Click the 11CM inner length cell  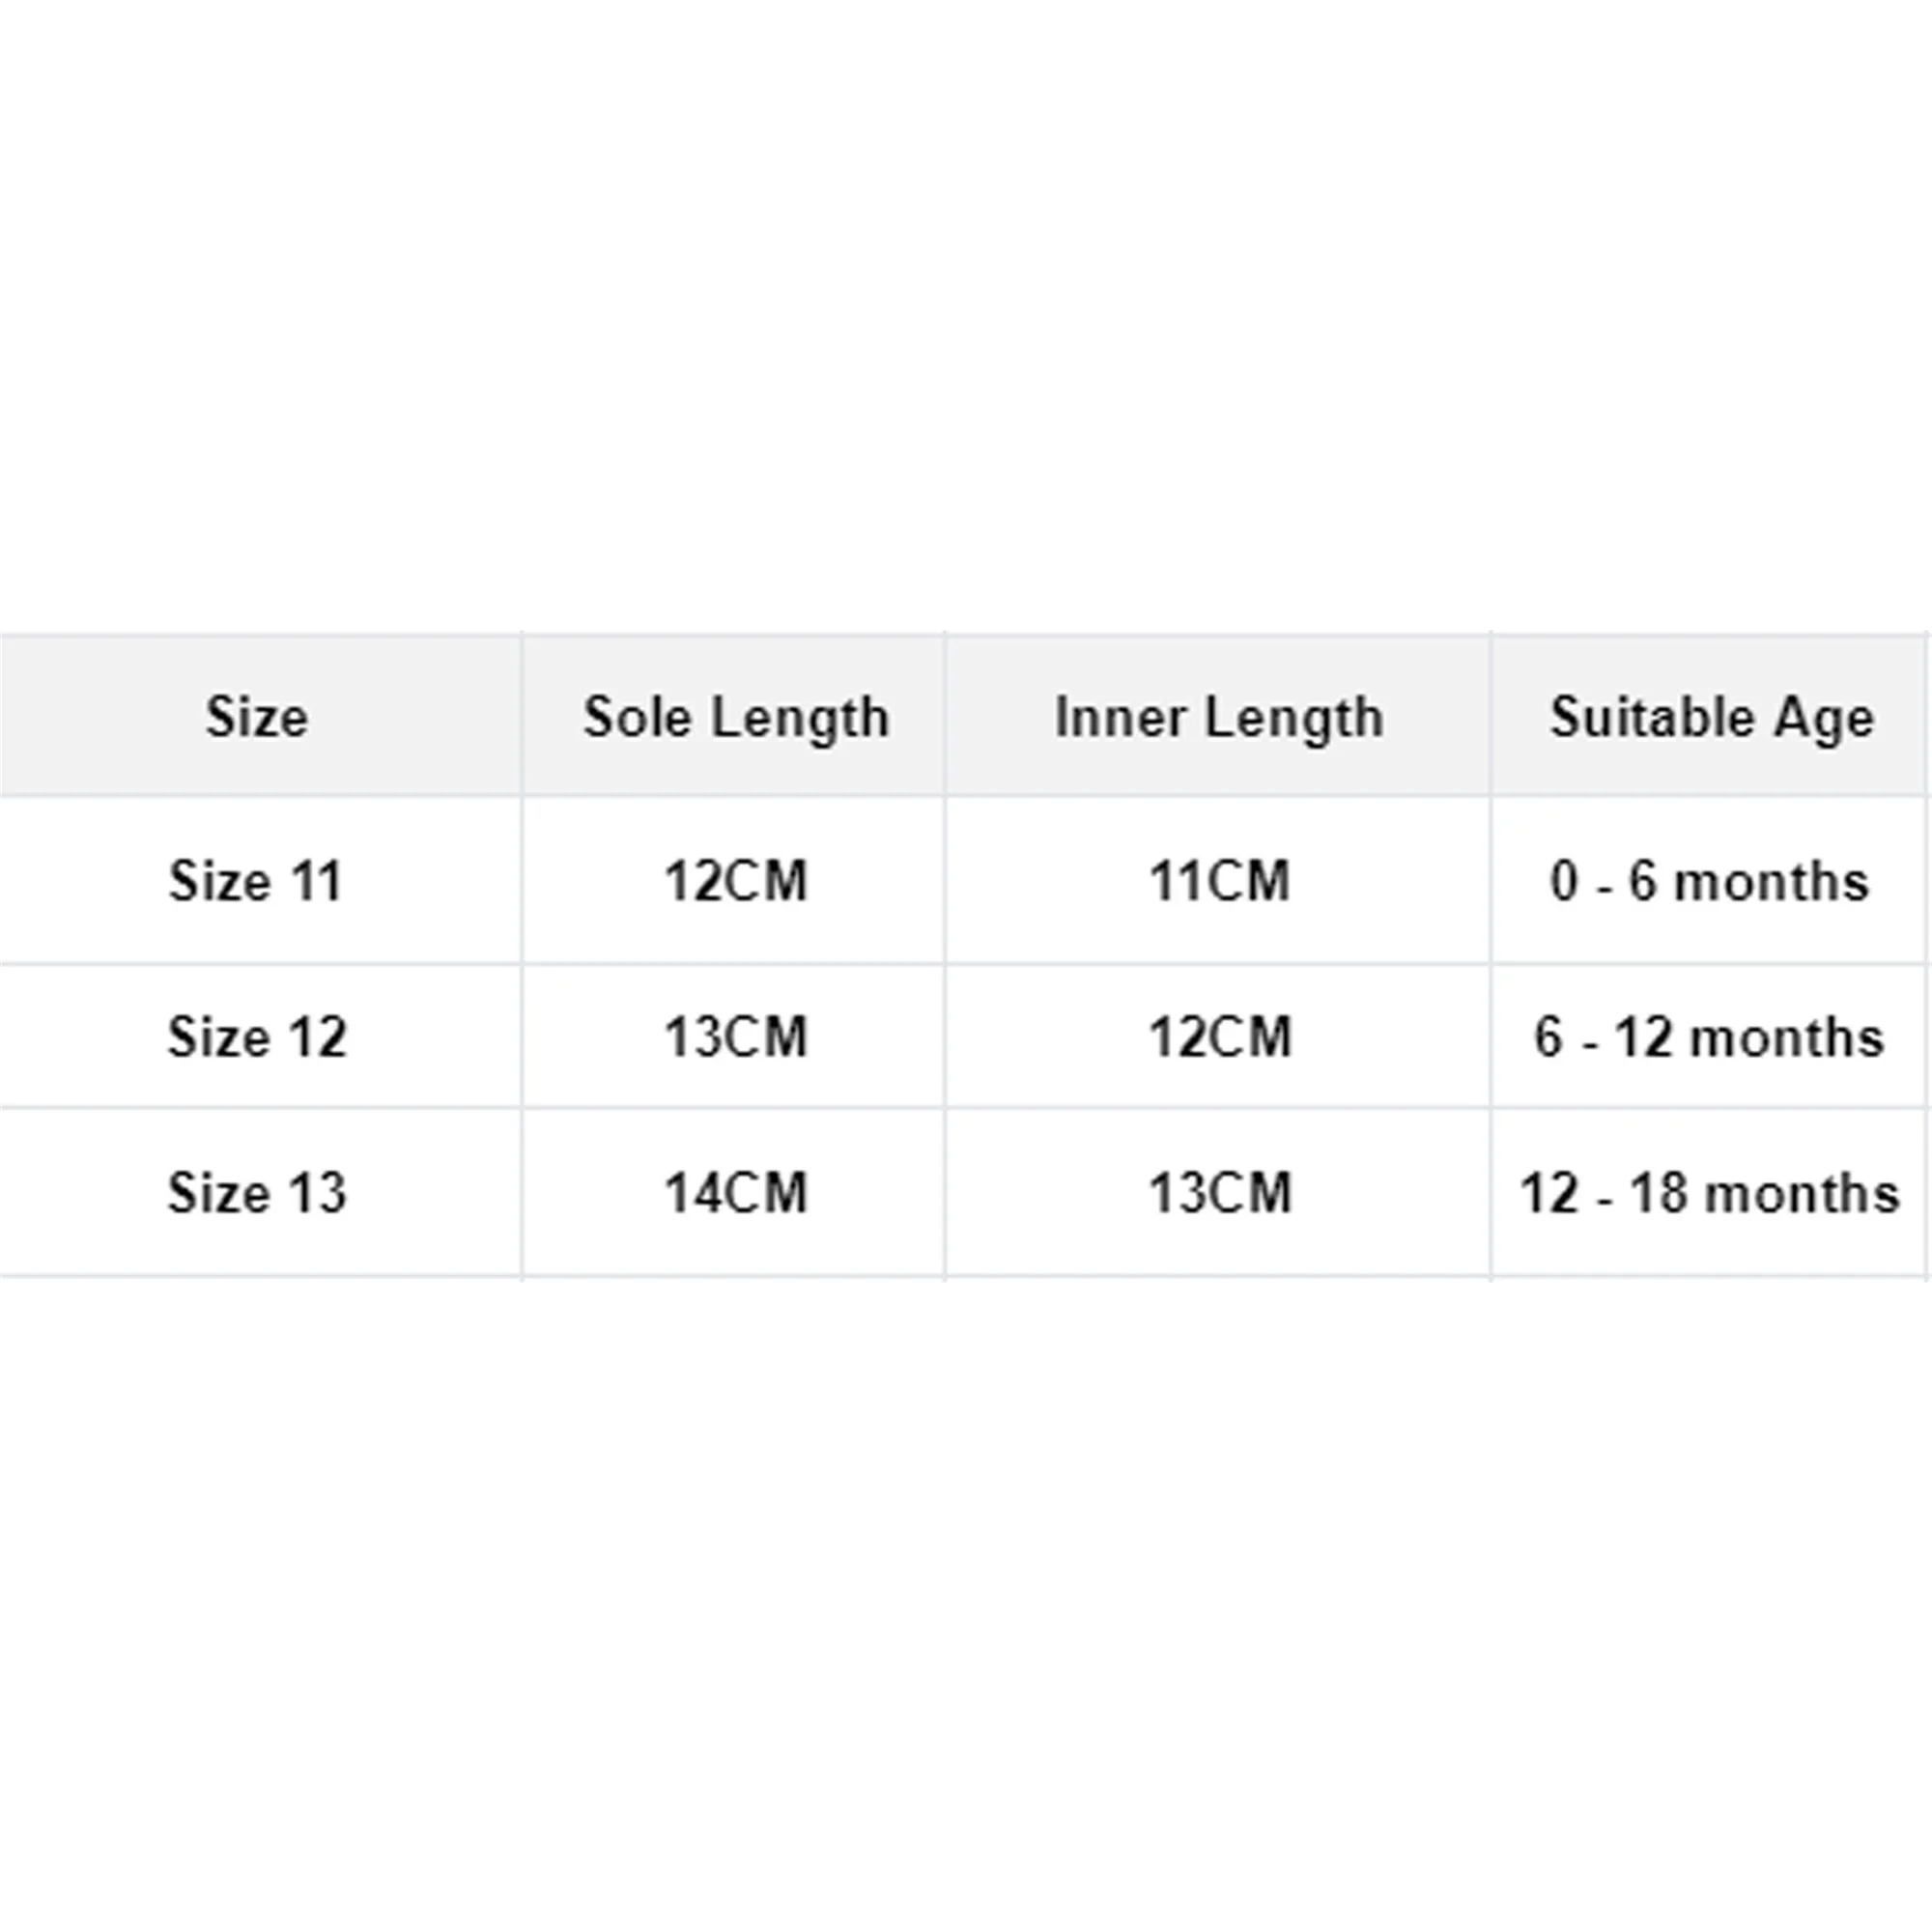click(1219, 881)
